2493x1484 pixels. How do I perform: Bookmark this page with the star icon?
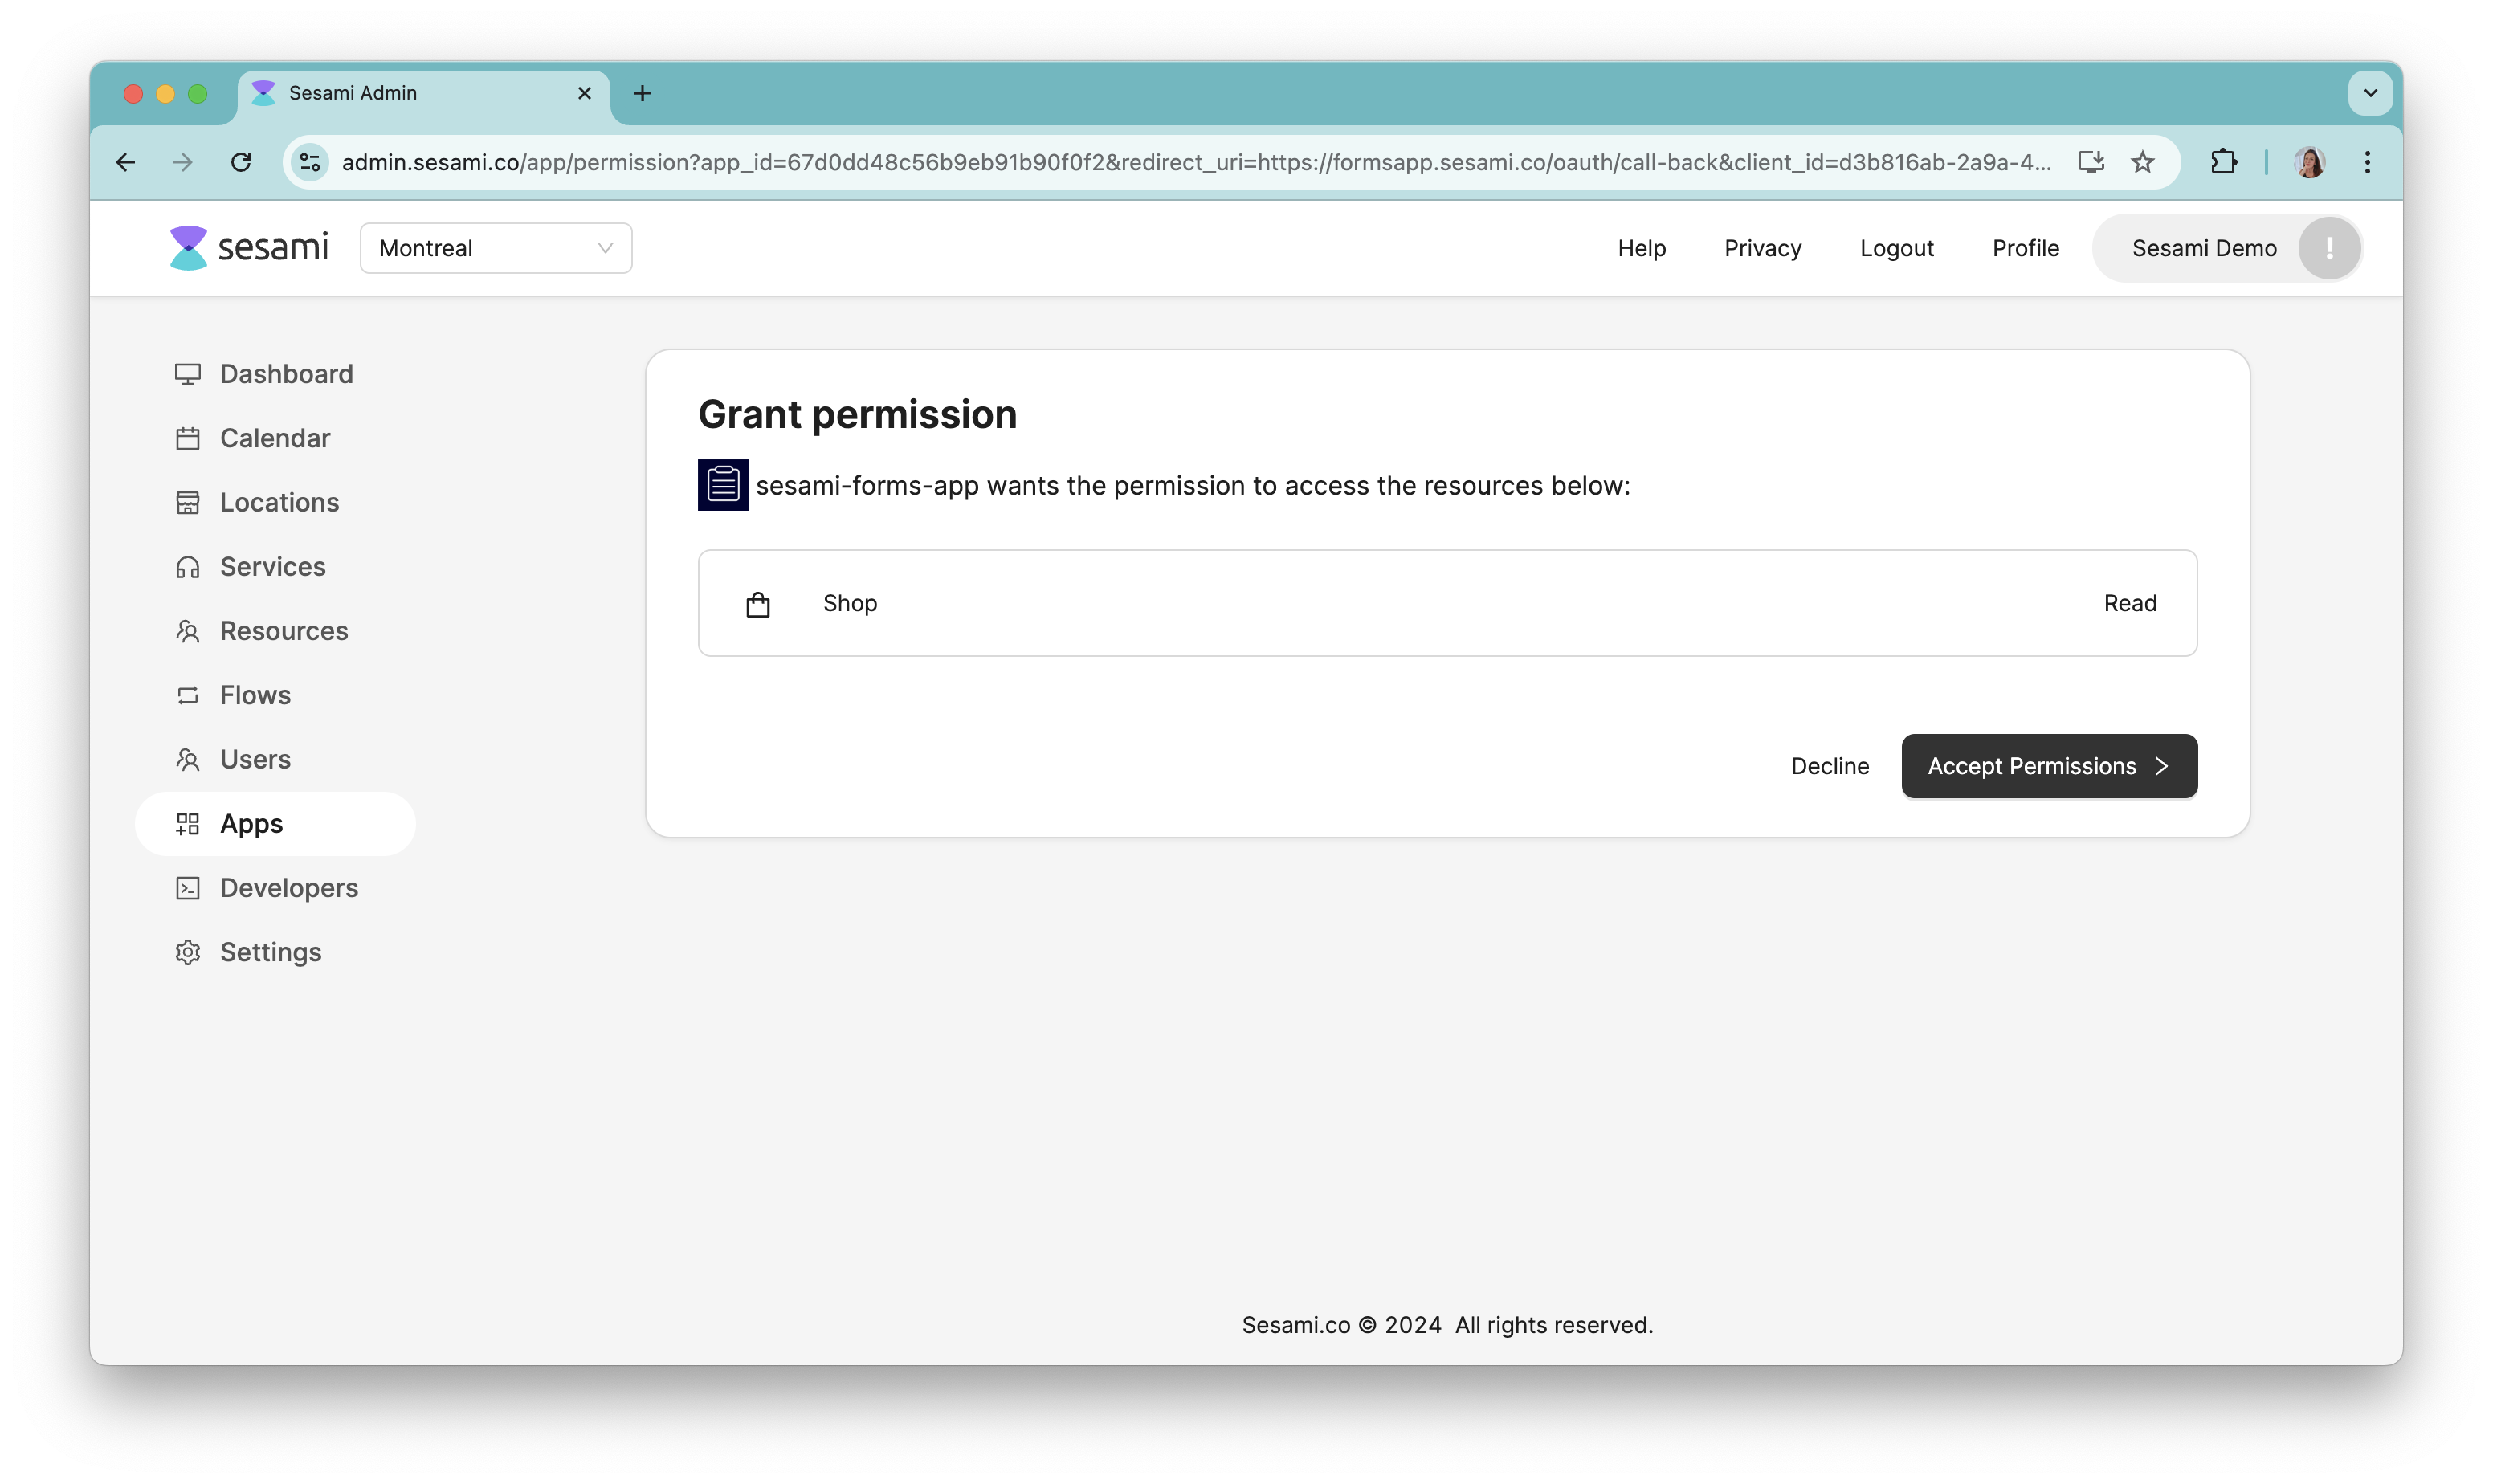pos(2142,162)
